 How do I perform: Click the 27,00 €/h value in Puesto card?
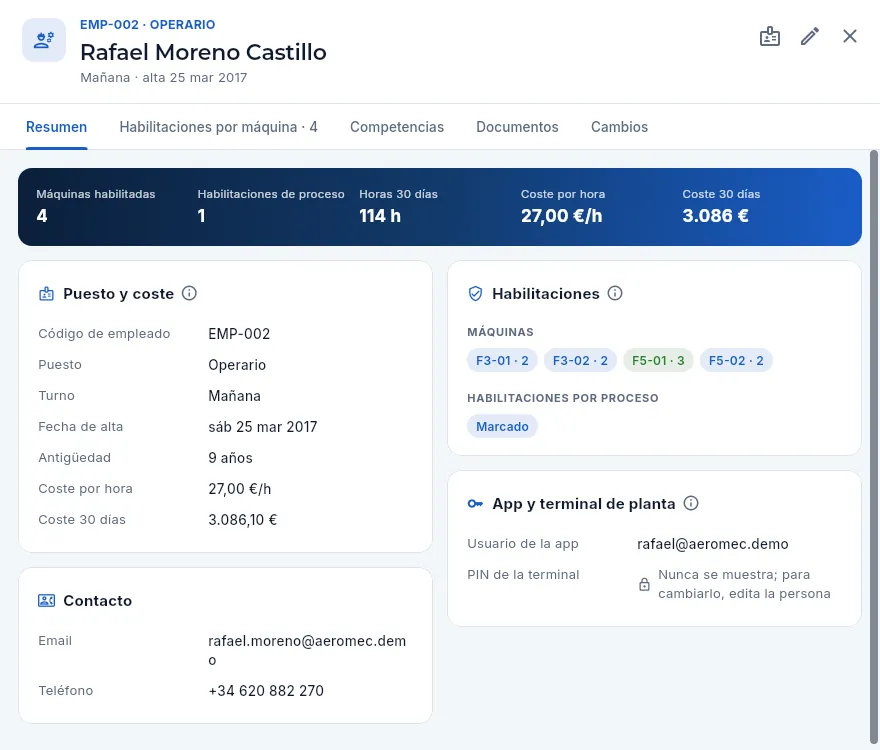[x=240, y=489]
